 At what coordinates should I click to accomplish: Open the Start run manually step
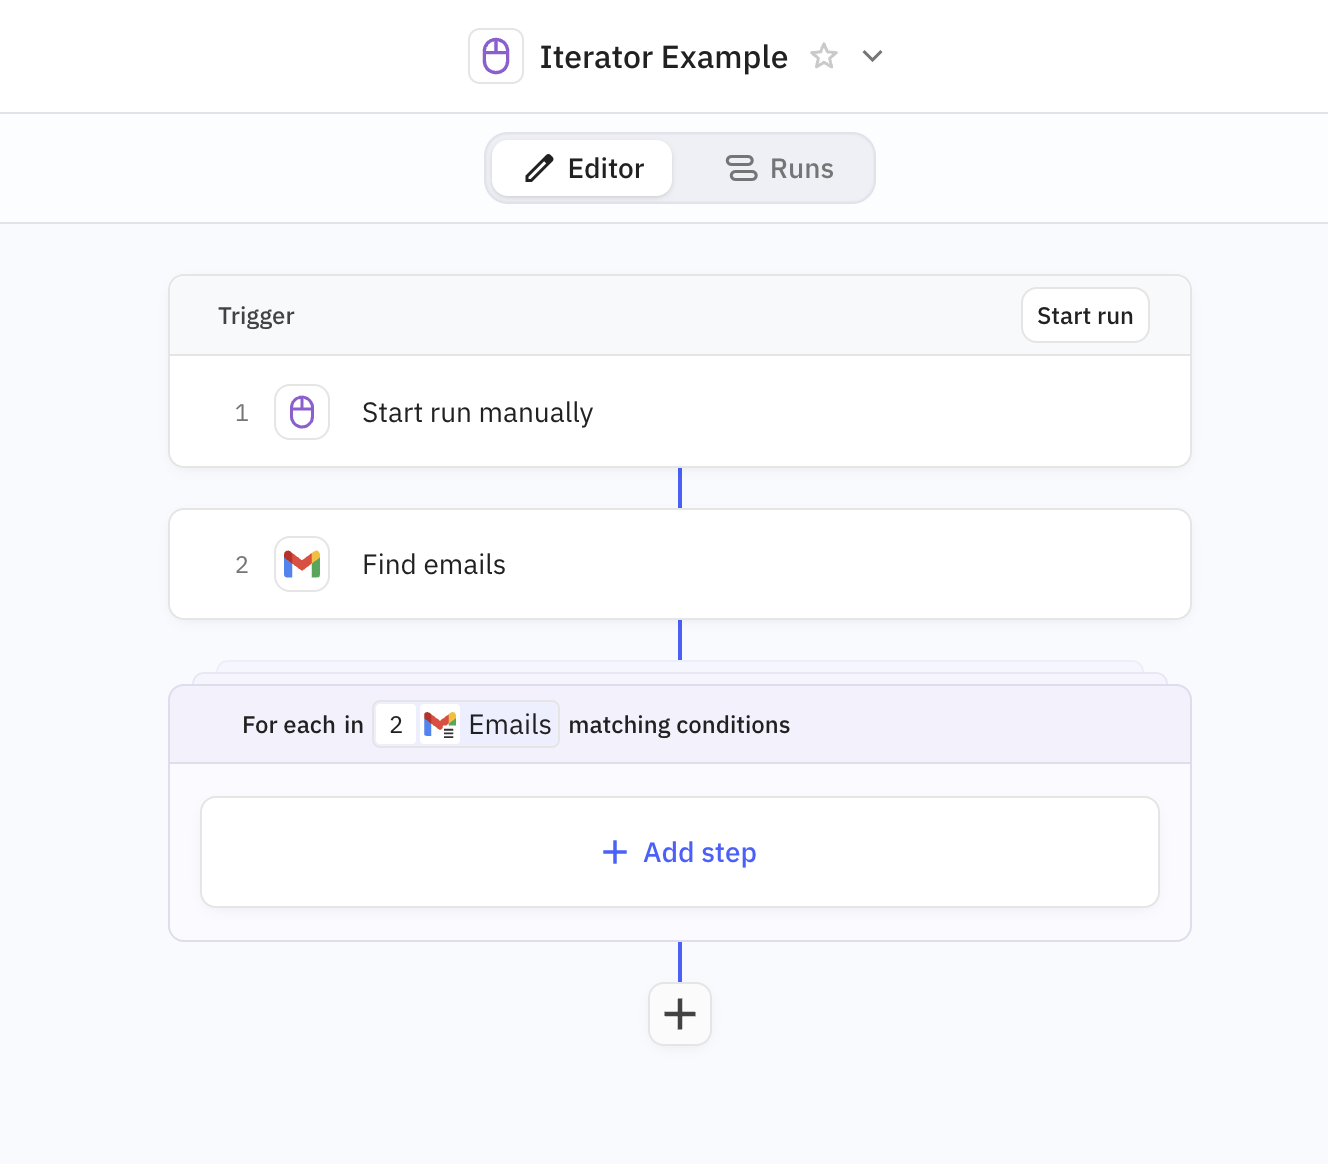(477, 412)
